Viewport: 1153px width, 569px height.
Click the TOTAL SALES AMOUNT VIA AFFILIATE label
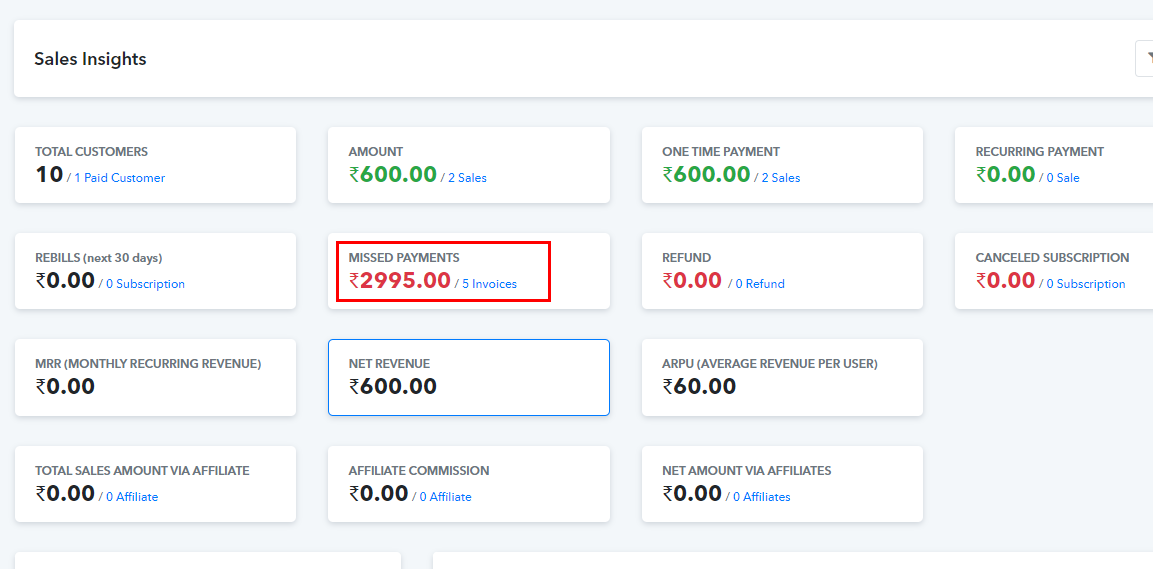(x=143, y=470)
